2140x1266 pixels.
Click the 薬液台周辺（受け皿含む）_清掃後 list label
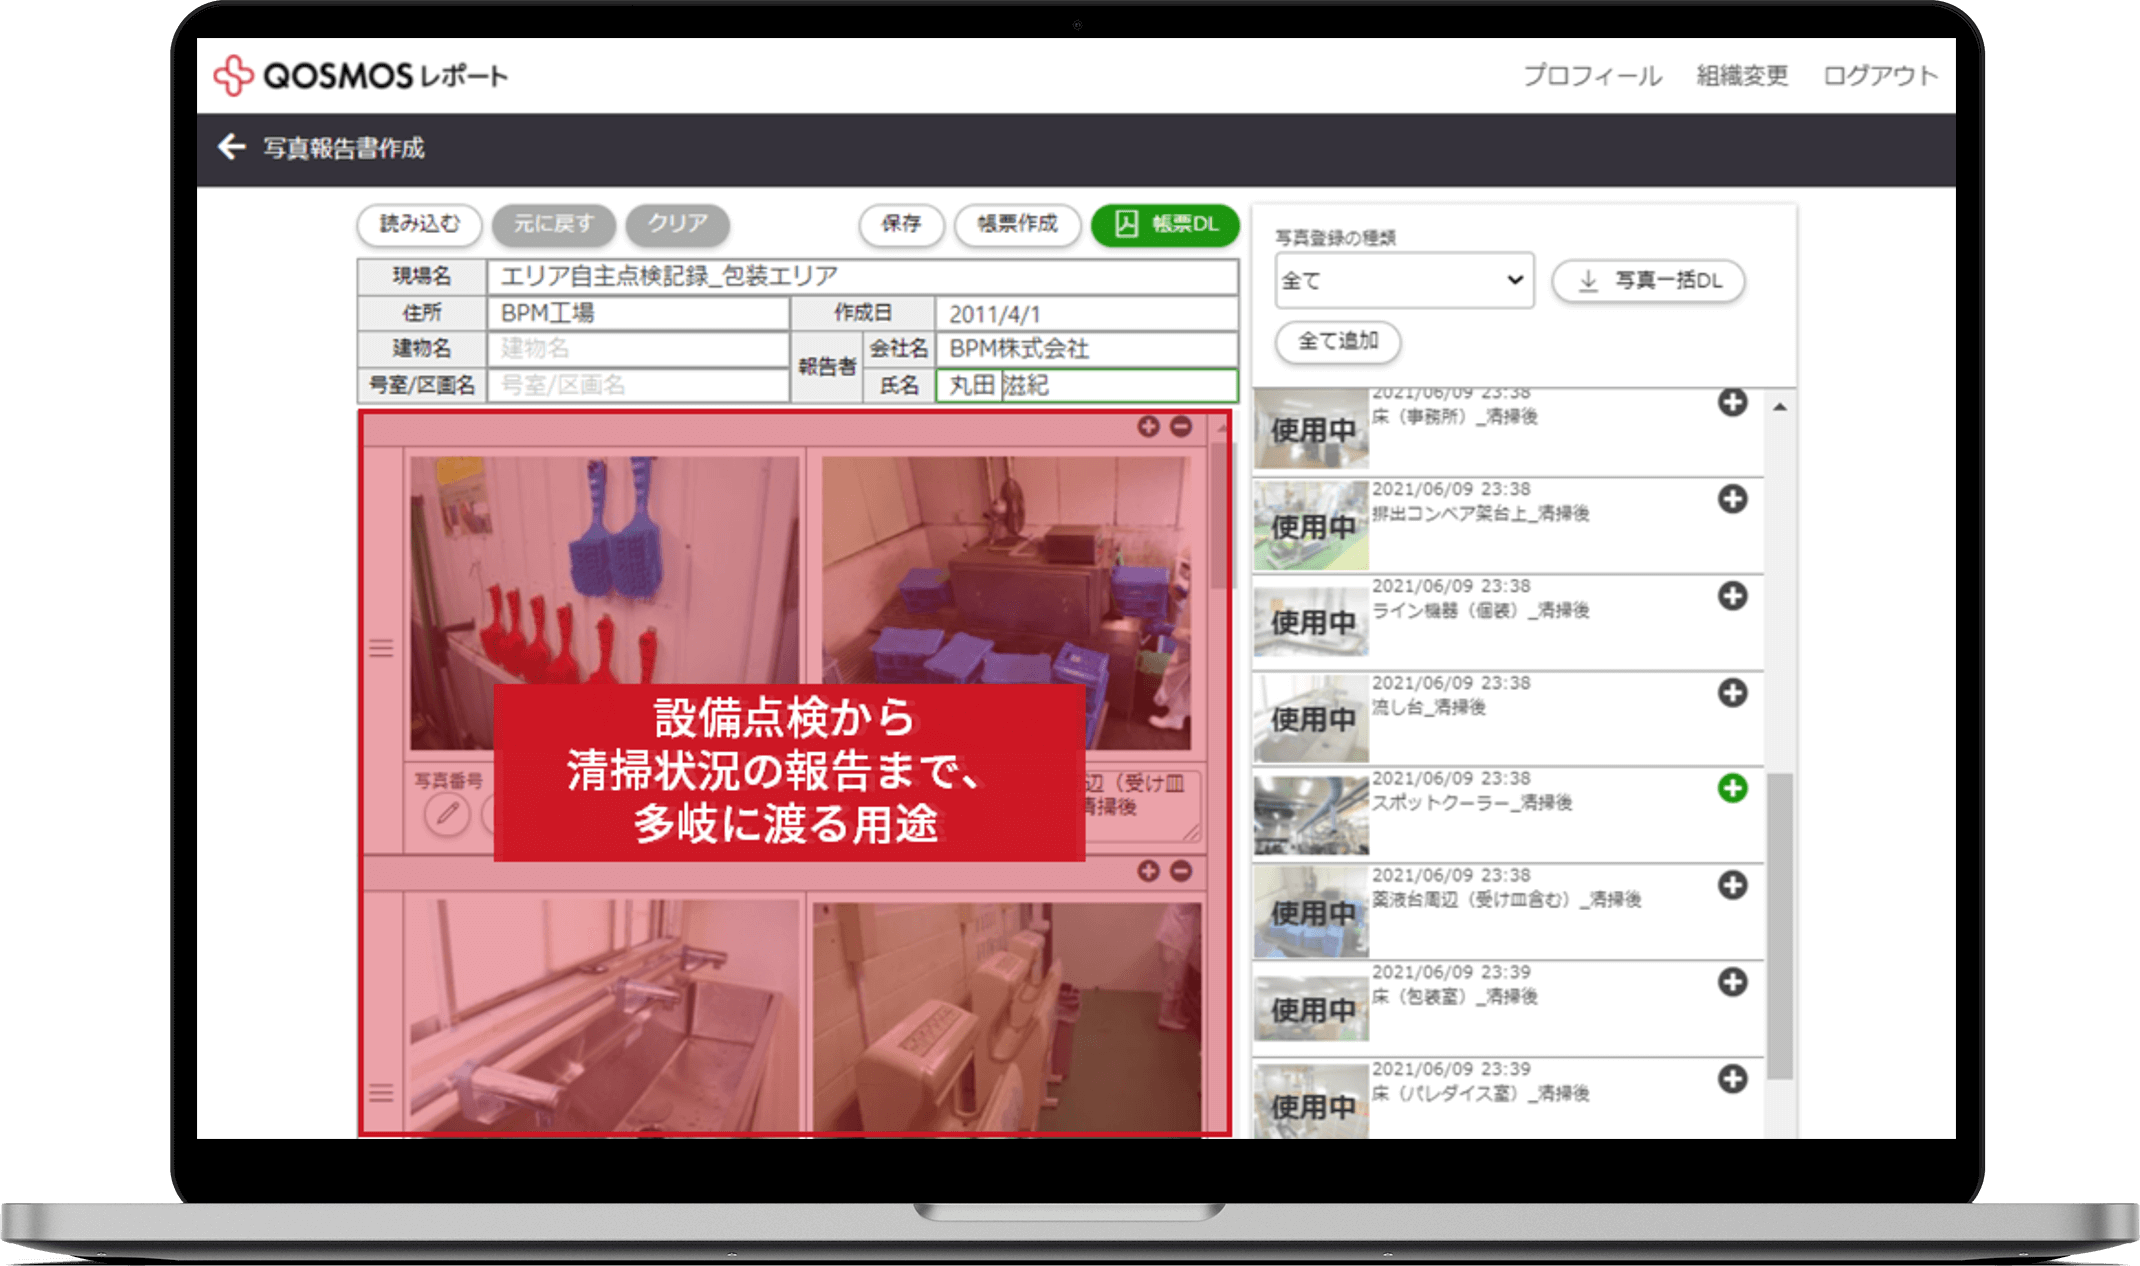coord(1507,899)
